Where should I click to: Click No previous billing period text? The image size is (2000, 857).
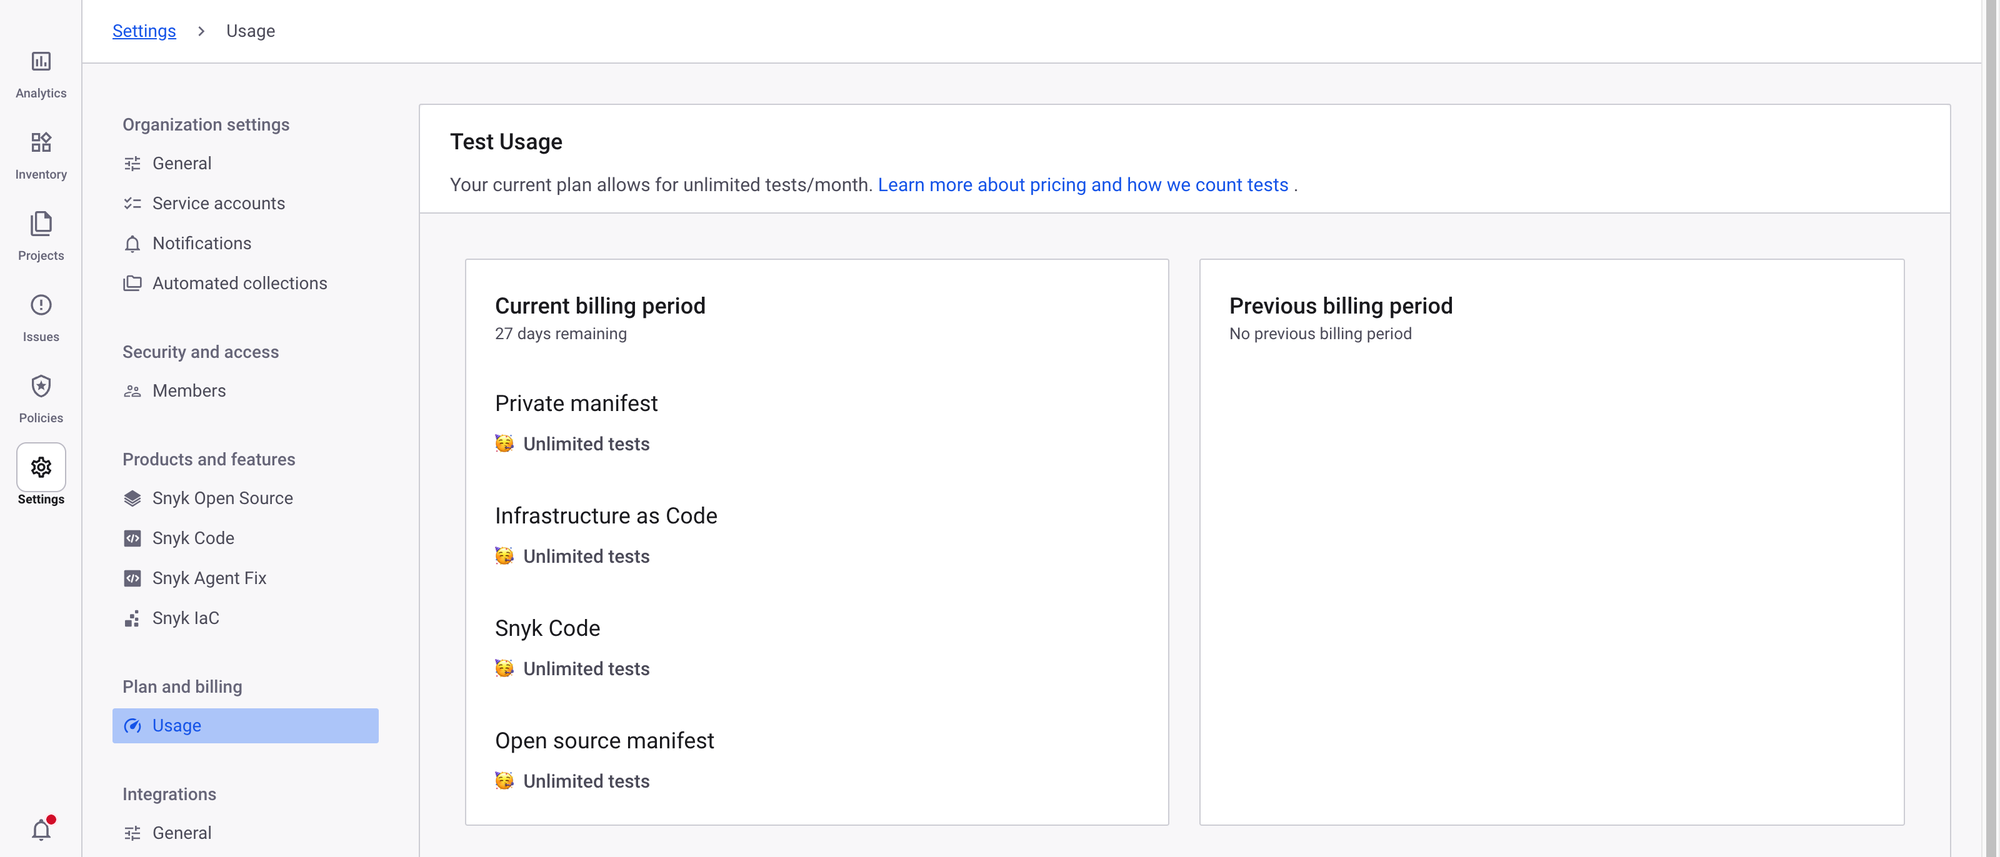[1321, 334]
